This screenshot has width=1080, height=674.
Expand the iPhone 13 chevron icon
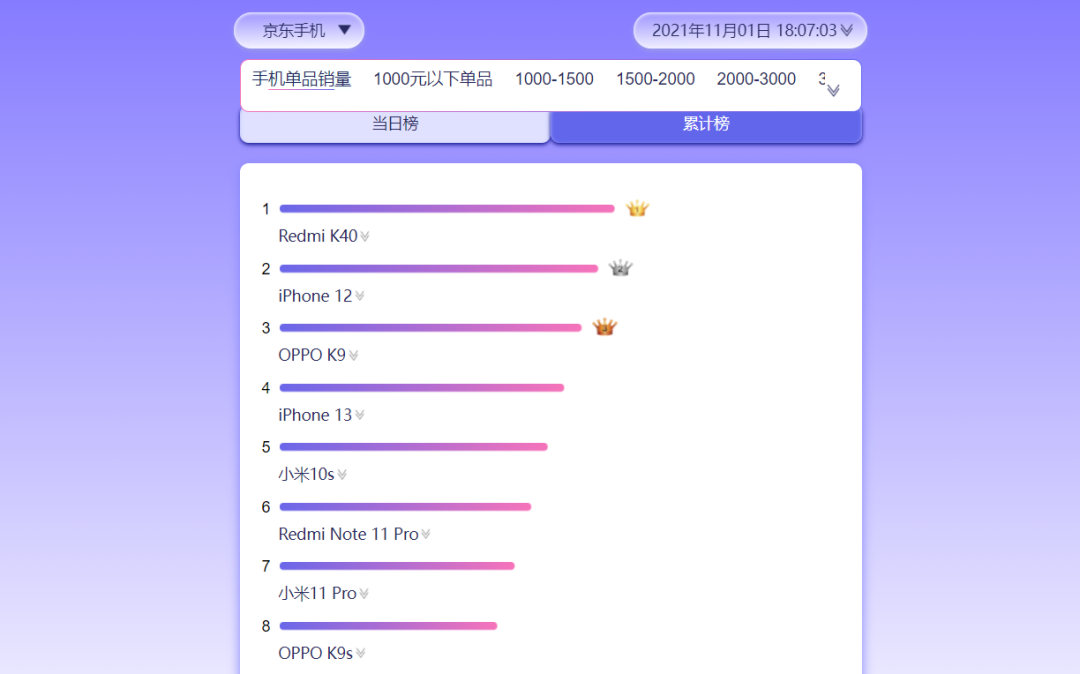(360, 415)
